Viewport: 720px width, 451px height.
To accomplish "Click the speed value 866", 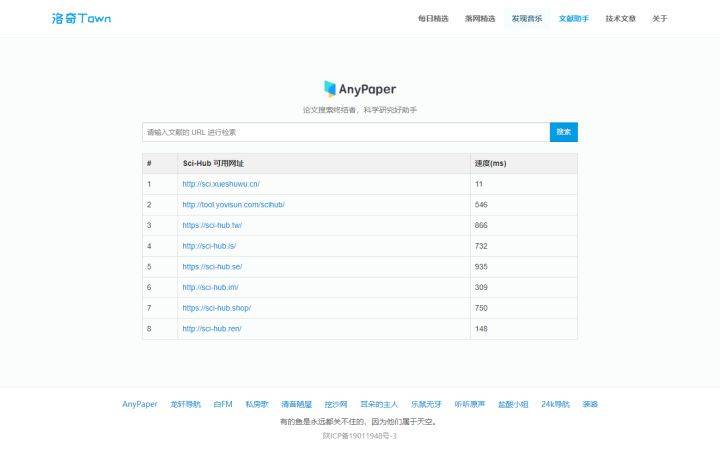I will coord(481,225).
